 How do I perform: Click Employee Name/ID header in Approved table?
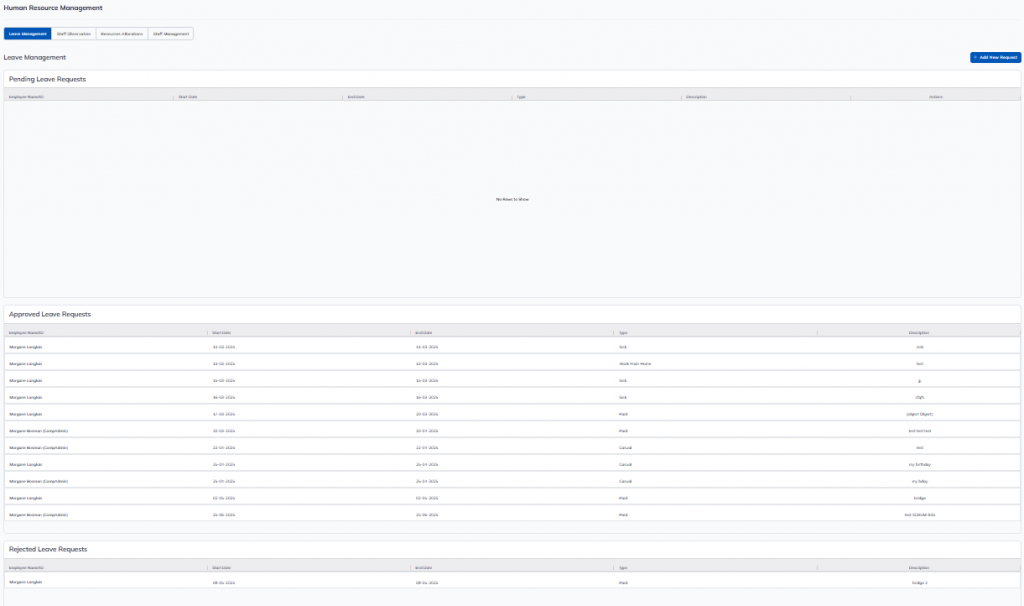pyautogui.click(x=27, y=332)
